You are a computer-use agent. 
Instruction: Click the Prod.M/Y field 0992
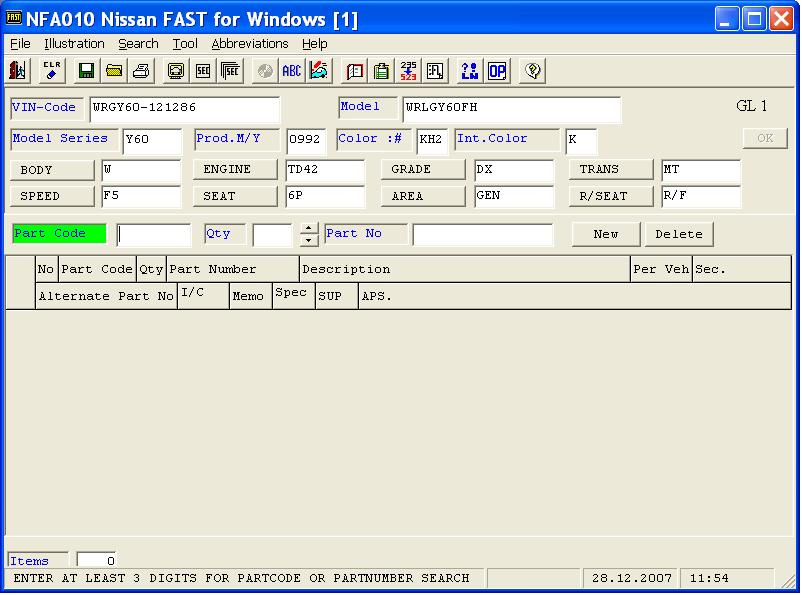click(x=306, y=141)
